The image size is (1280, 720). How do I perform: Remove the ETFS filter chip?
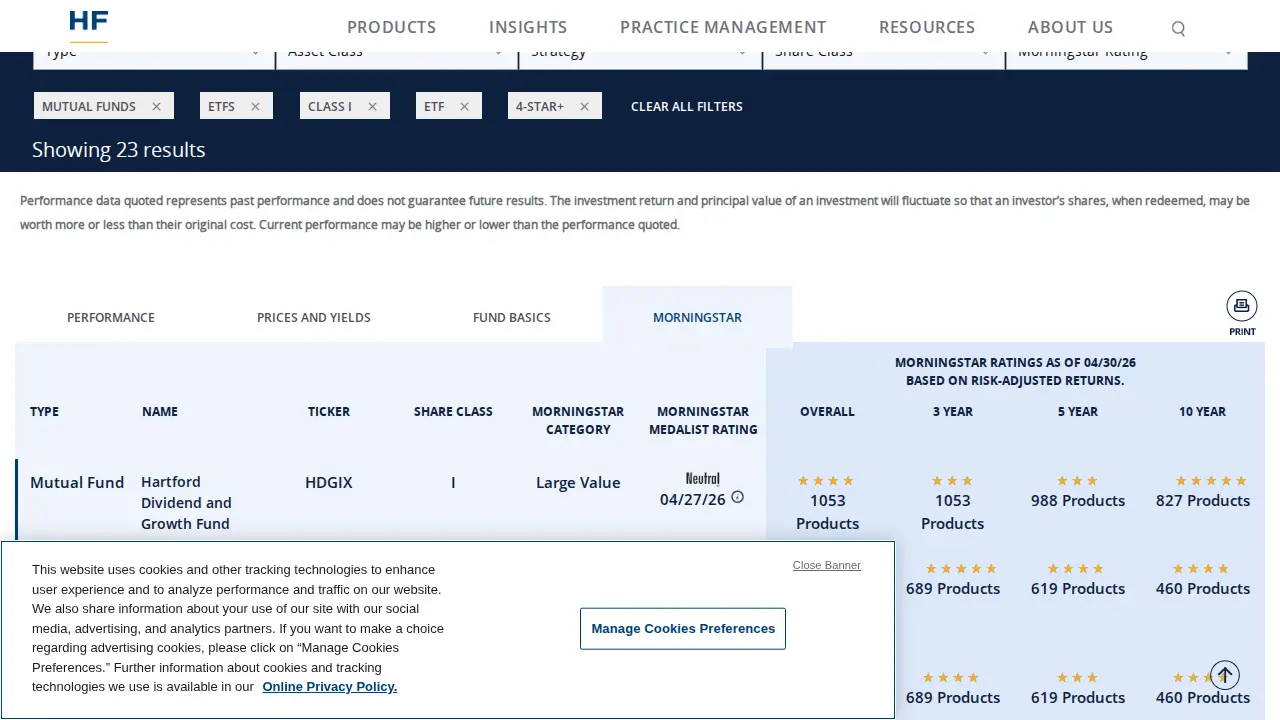[x=255, y=106]
